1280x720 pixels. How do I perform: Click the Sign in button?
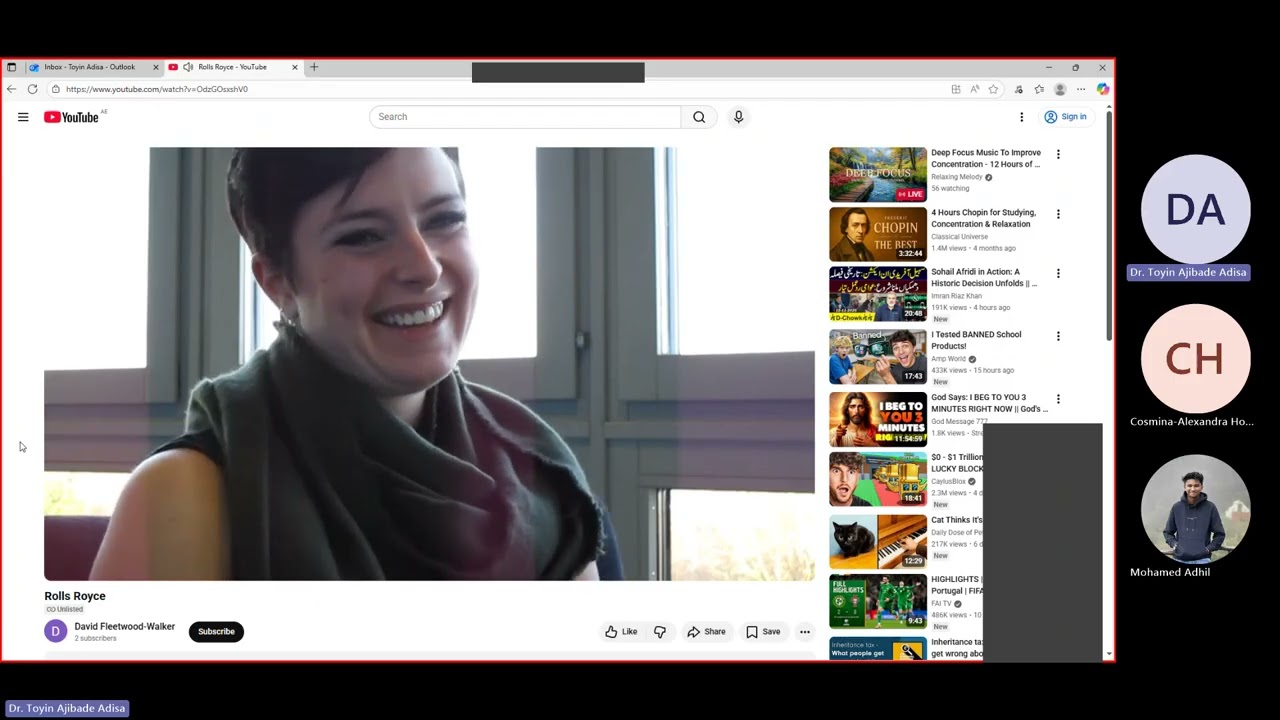[x=1065, y=117]
